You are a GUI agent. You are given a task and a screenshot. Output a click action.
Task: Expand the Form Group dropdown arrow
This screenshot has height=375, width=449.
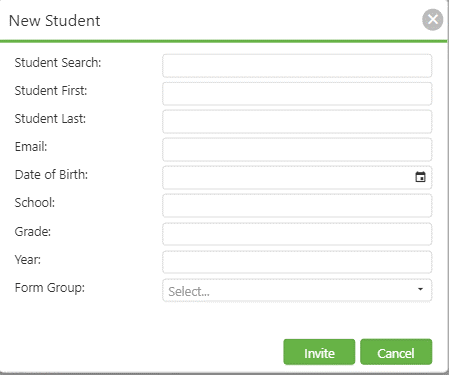tap(421, 289)
